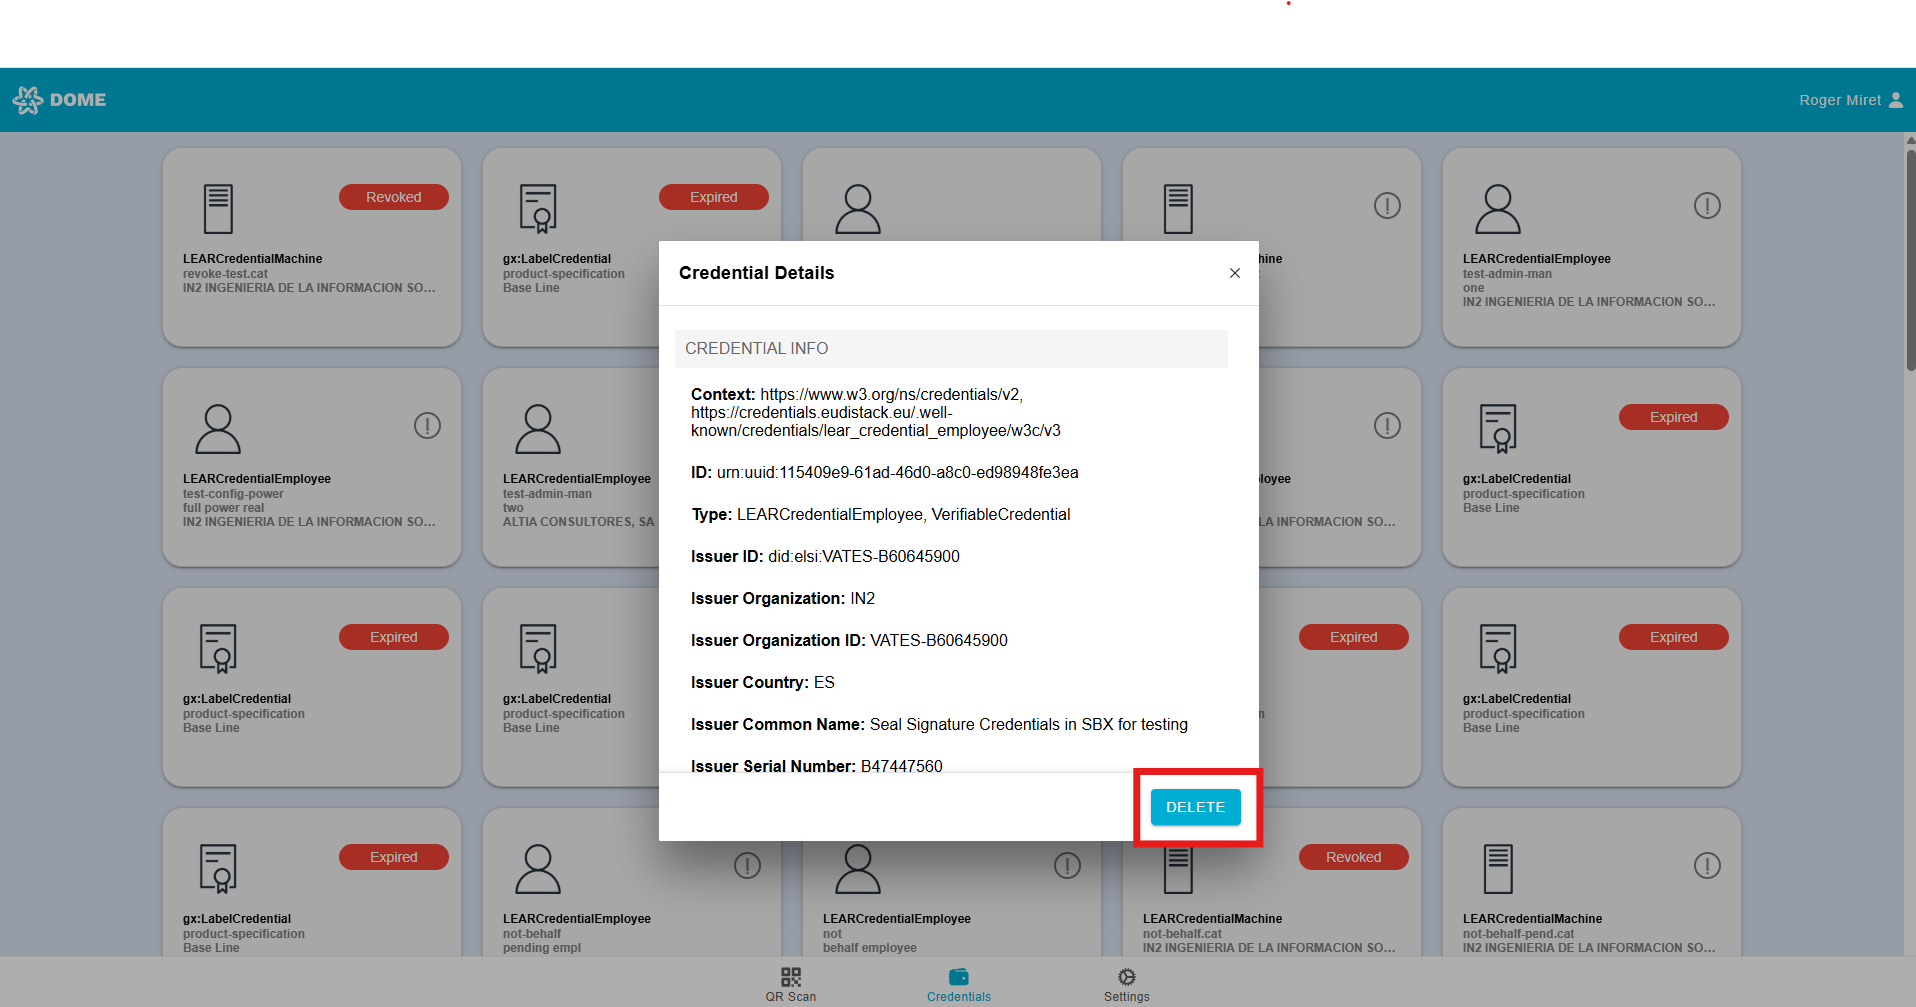Click the Revoked badge on not-behalf.cat card

click(1353, 857)
